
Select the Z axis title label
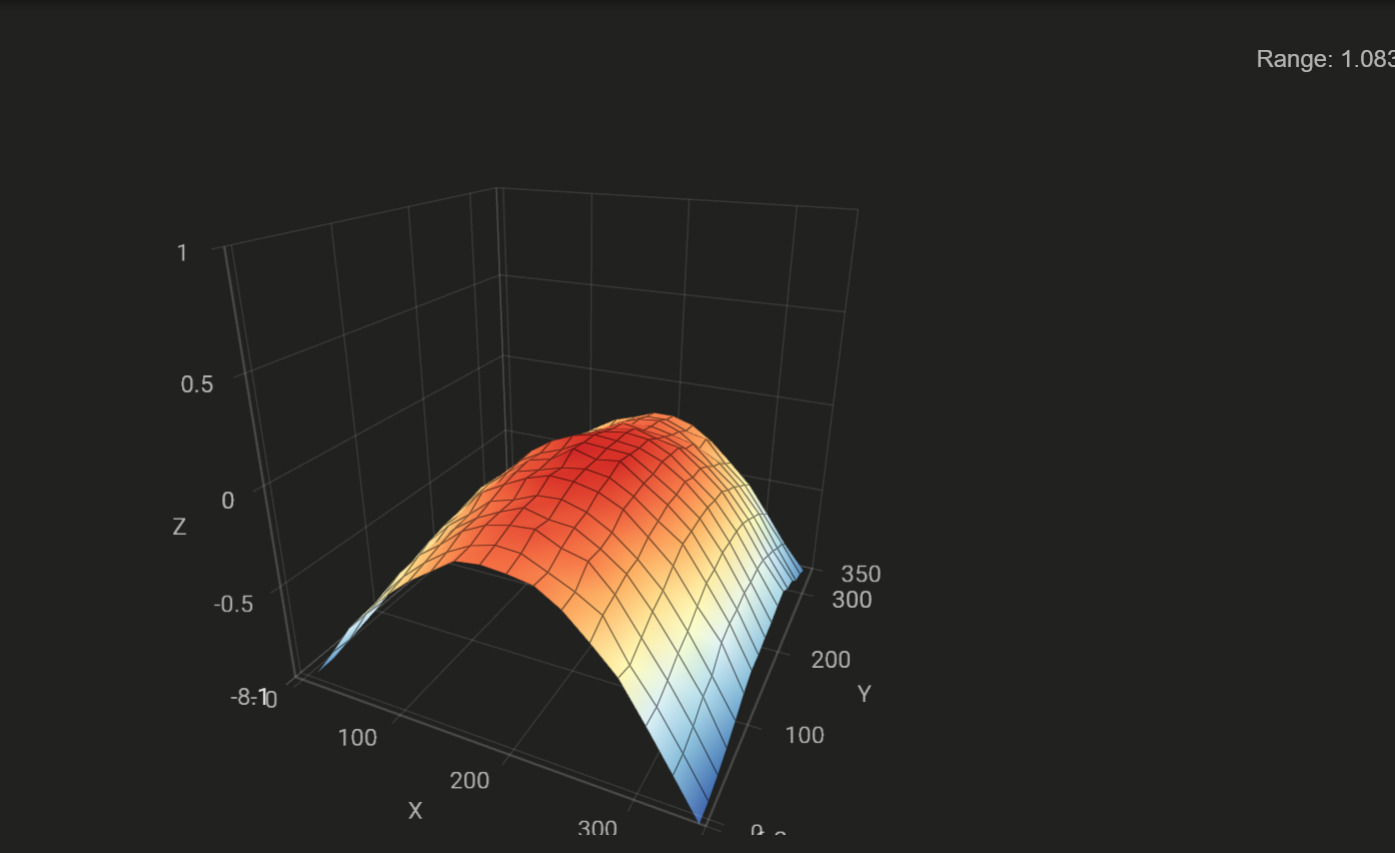[x=179, y=527]
